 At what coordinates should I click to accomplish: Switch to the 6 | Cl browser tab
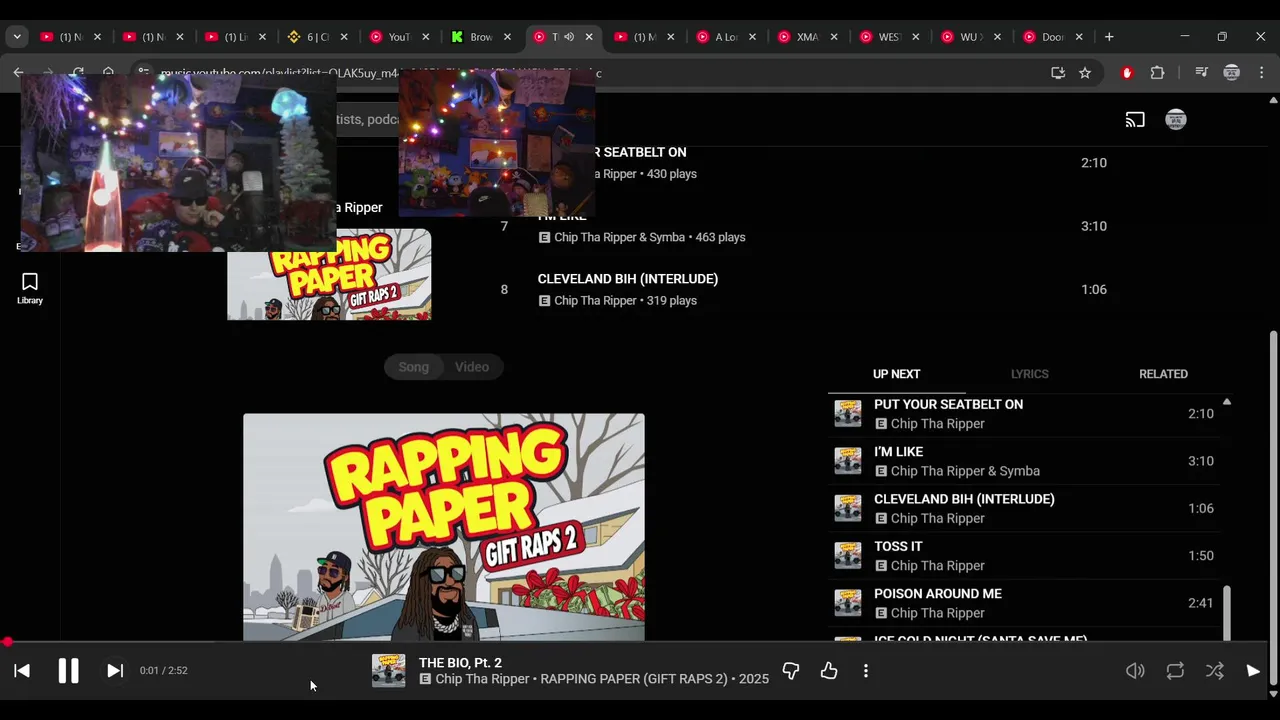pyautogui.click(x=316, y=37)
